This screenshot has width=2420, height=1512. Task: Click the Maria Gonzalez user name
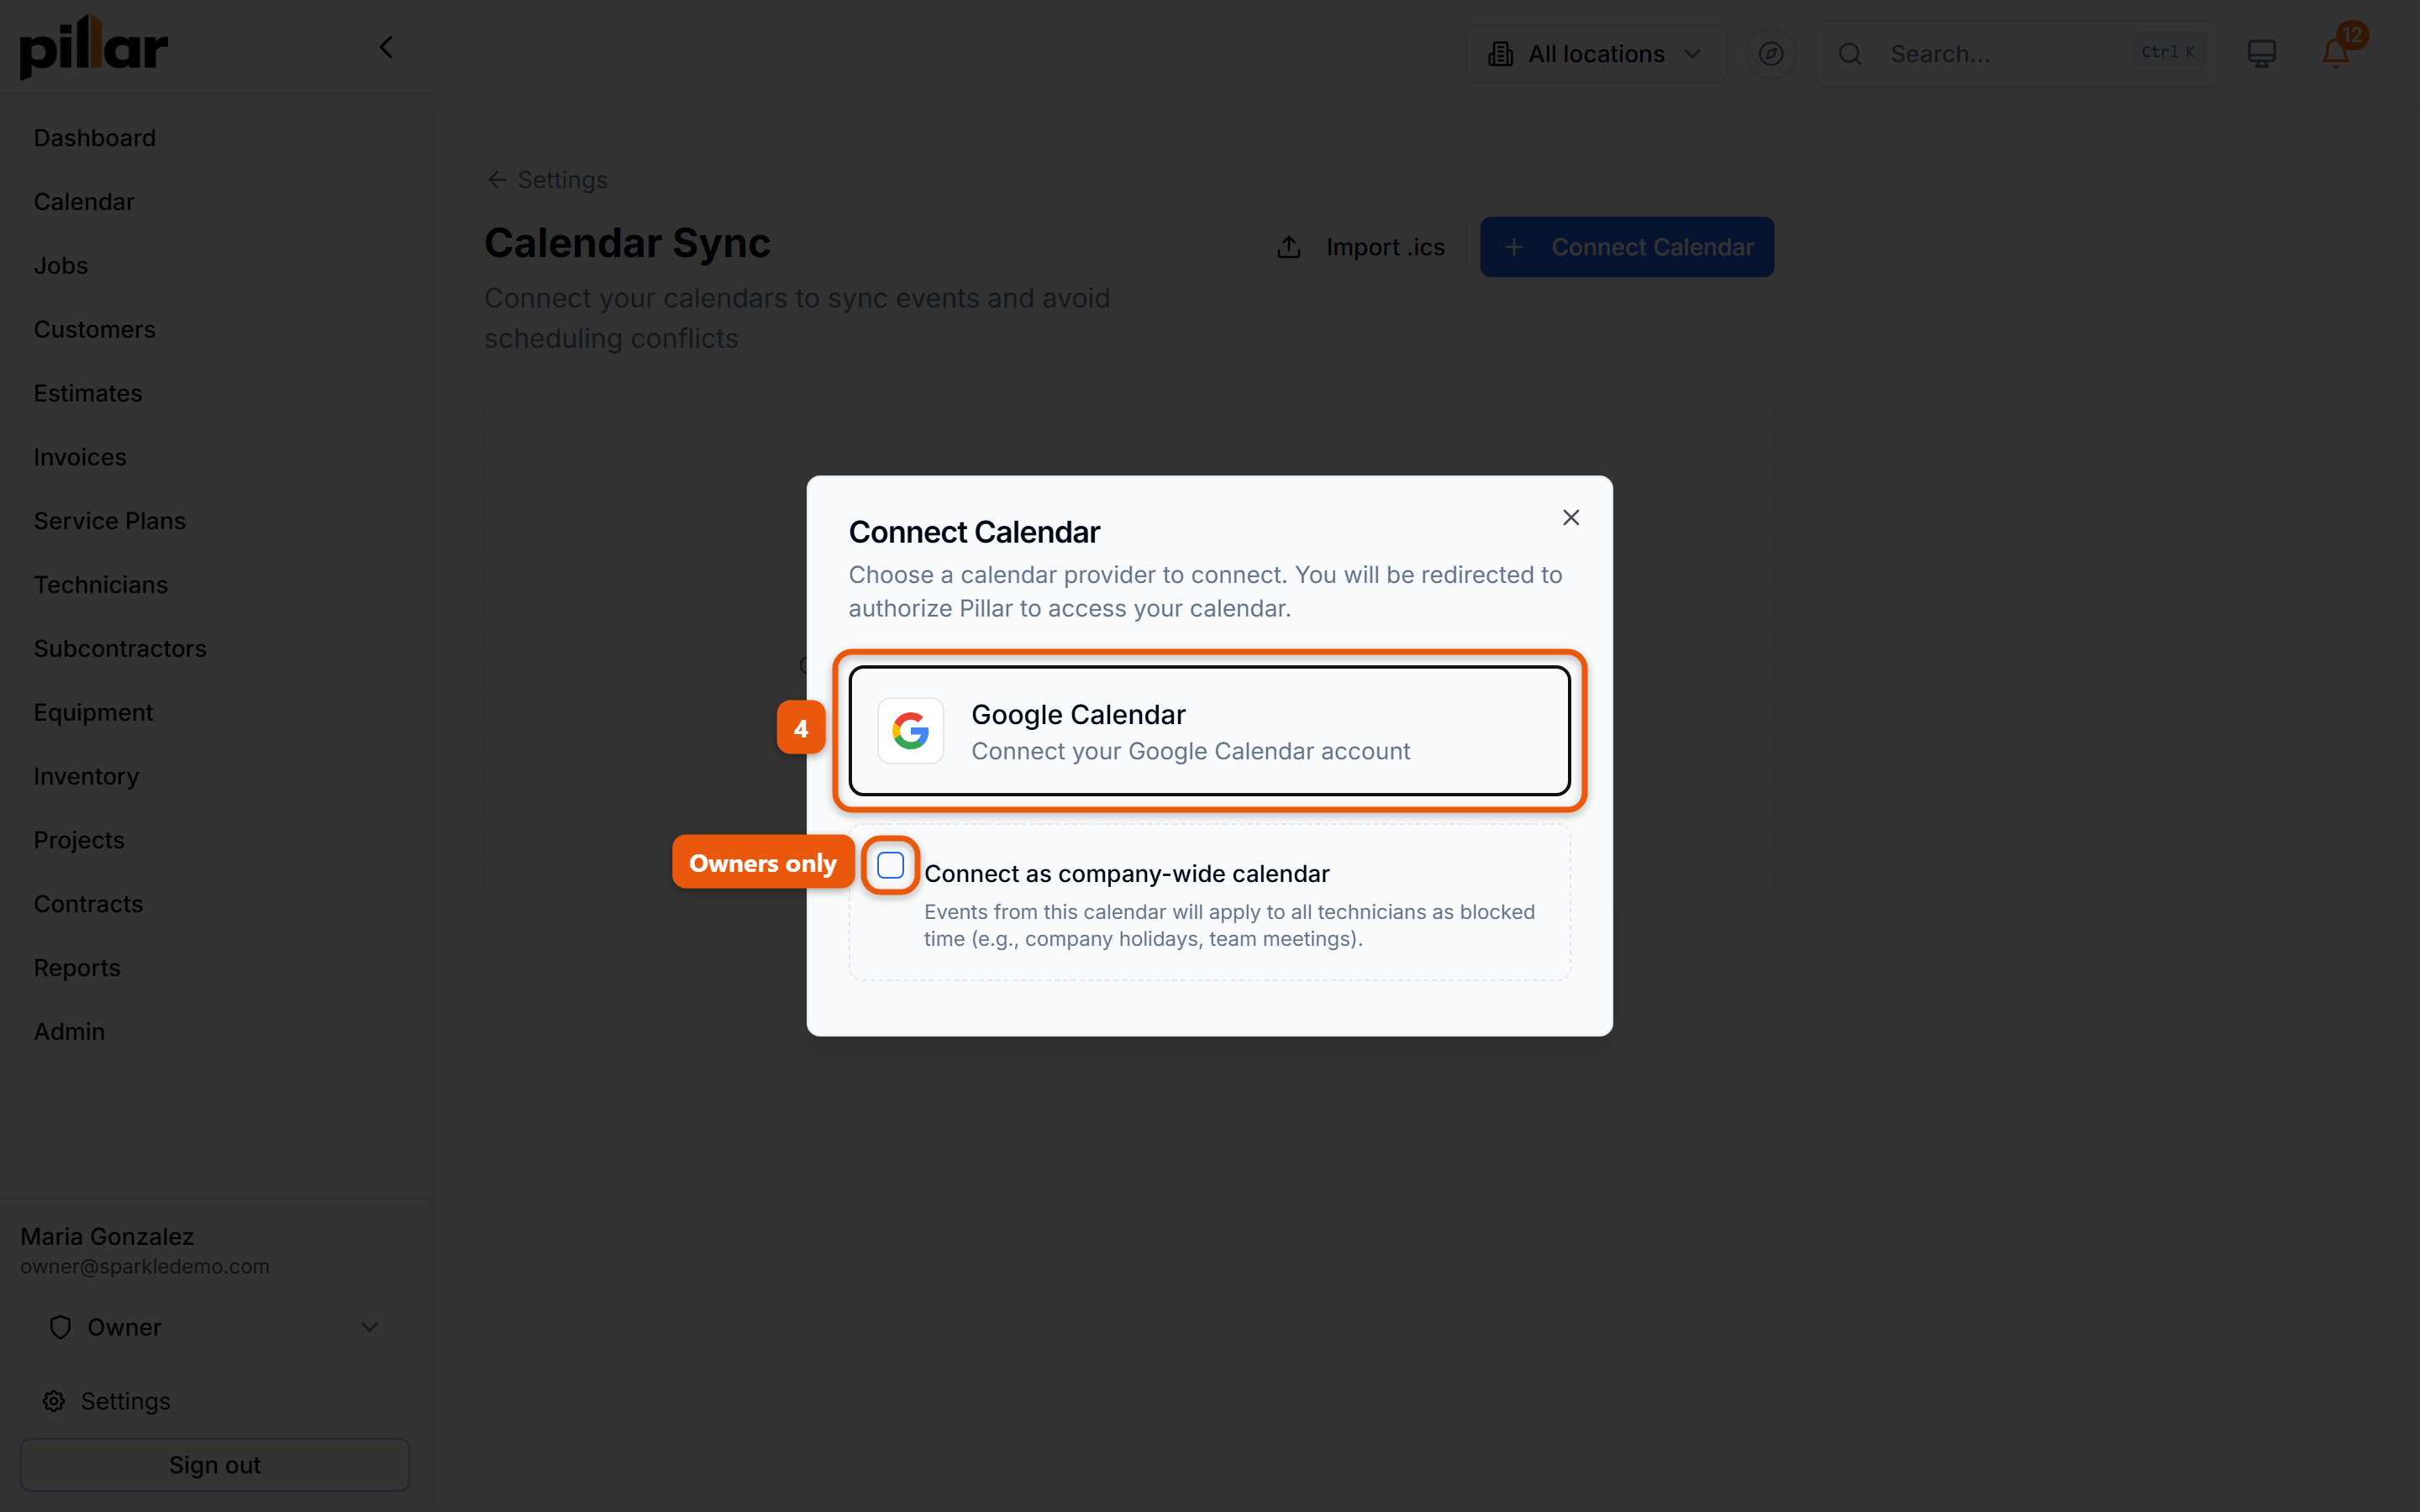coord(107,1237)
